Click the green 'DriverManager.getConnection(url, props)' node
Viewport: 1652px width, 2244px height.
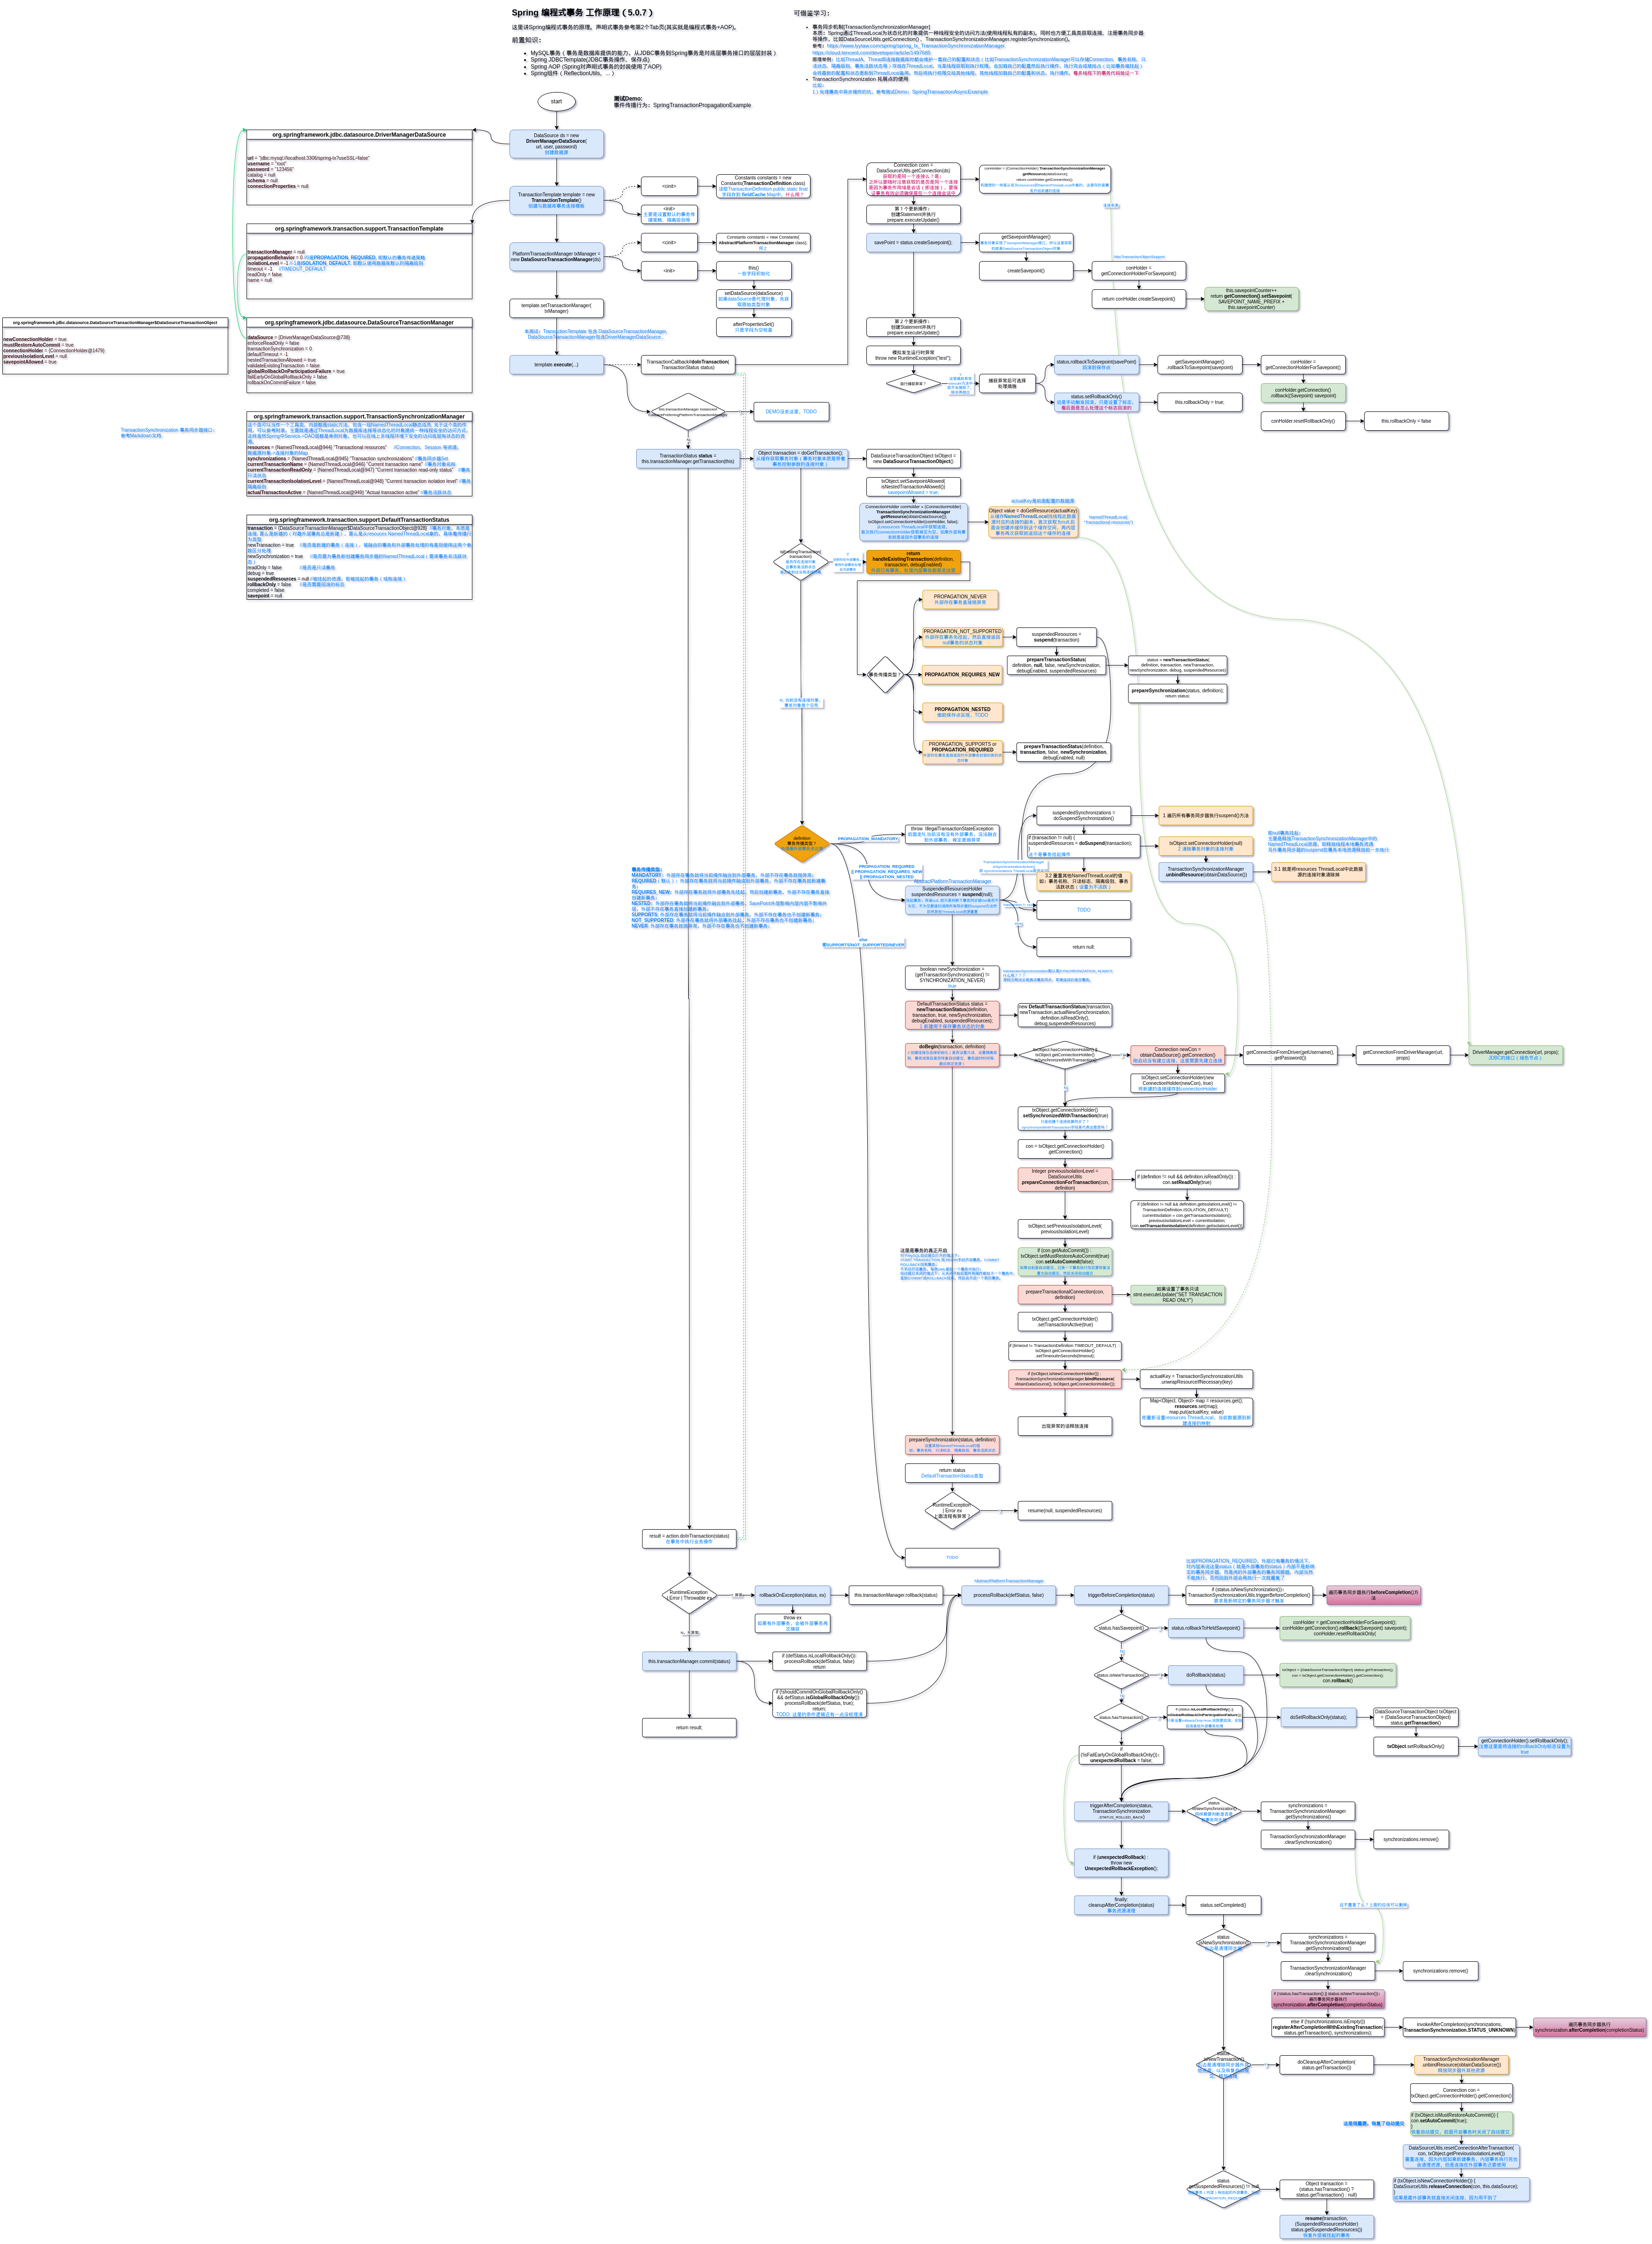pyautogui.click(x=1515, y=1055)
